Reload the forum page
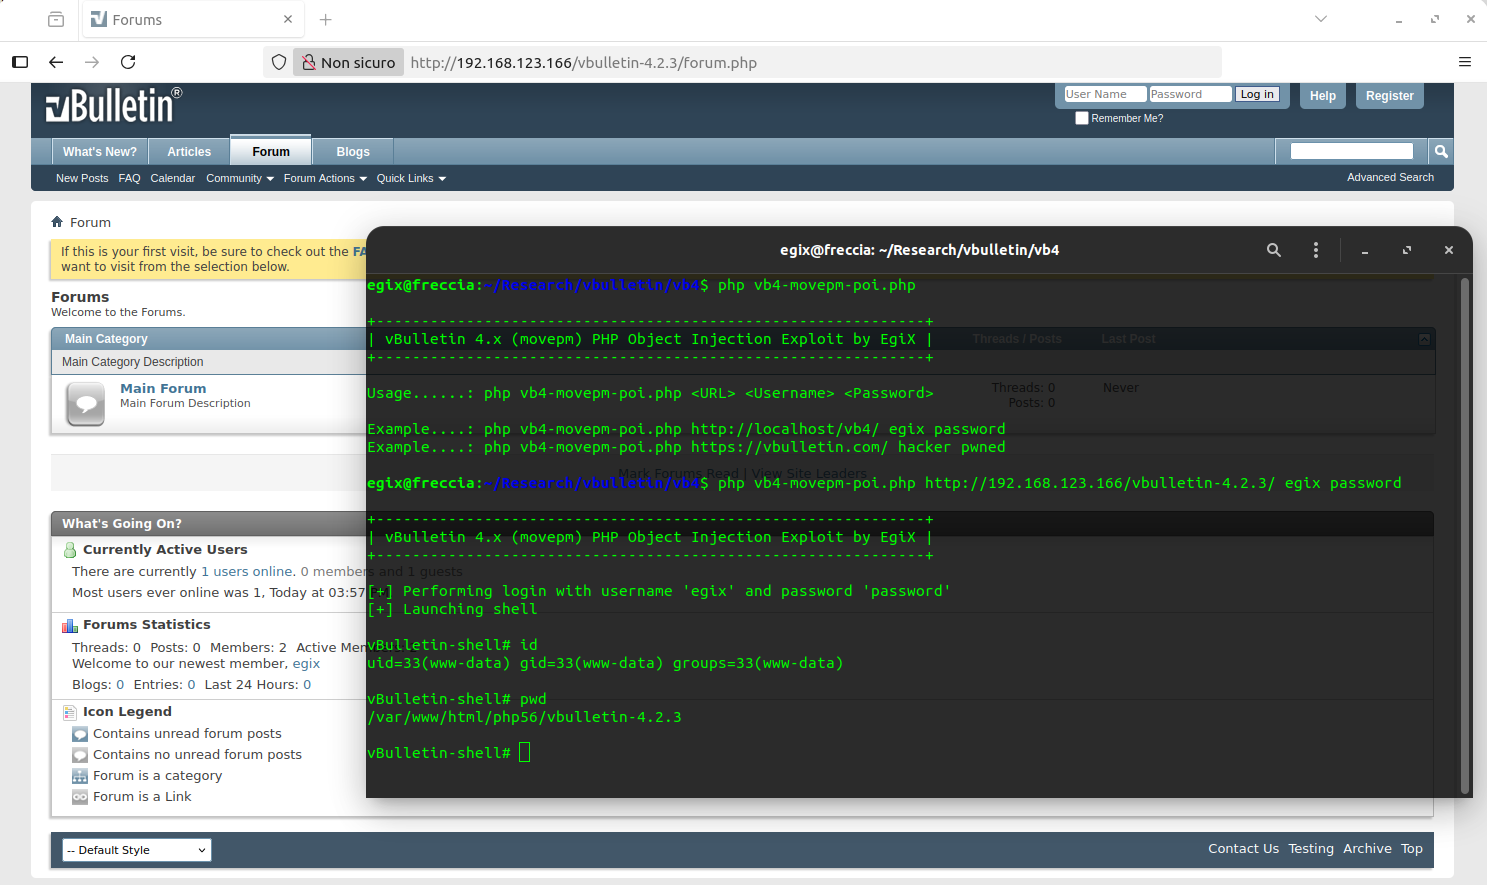 [x=128, y=62]
